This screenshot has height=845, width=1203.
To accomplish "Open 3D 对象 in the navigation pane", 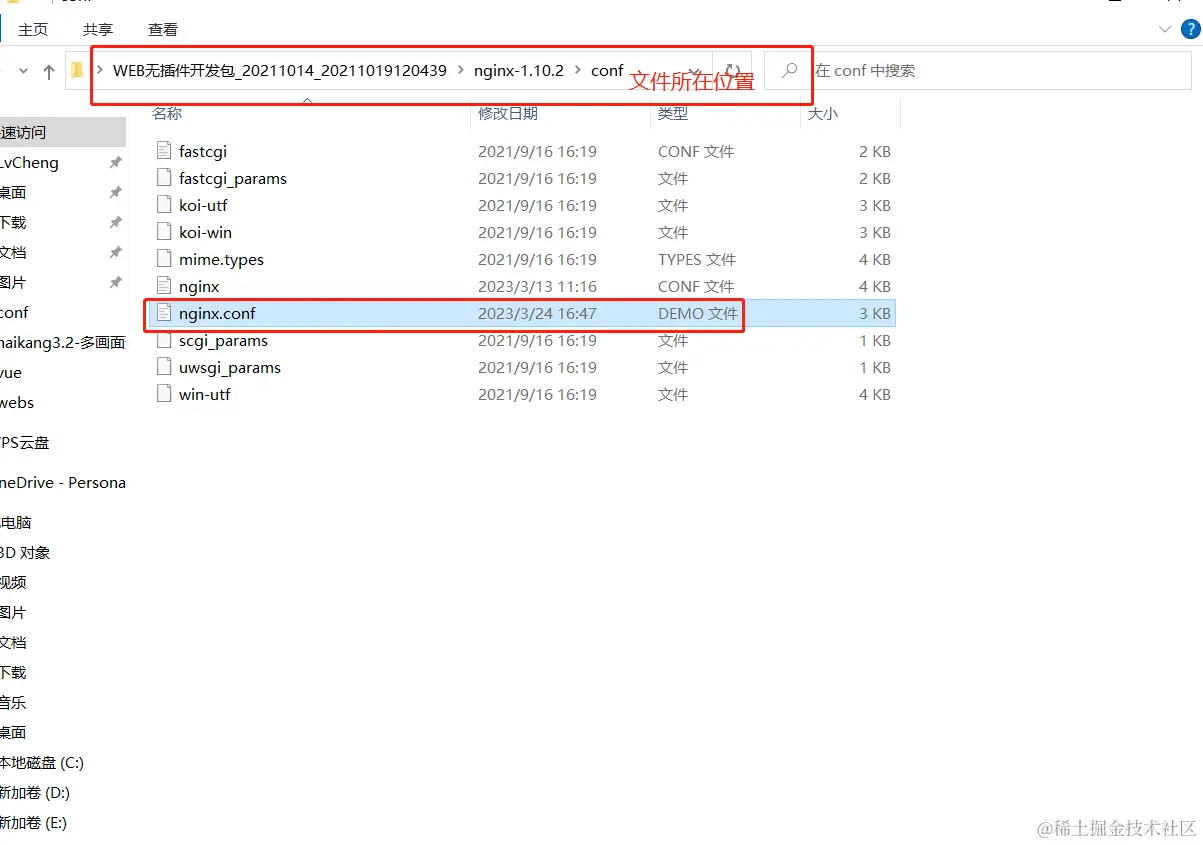I will pos(25,552).
